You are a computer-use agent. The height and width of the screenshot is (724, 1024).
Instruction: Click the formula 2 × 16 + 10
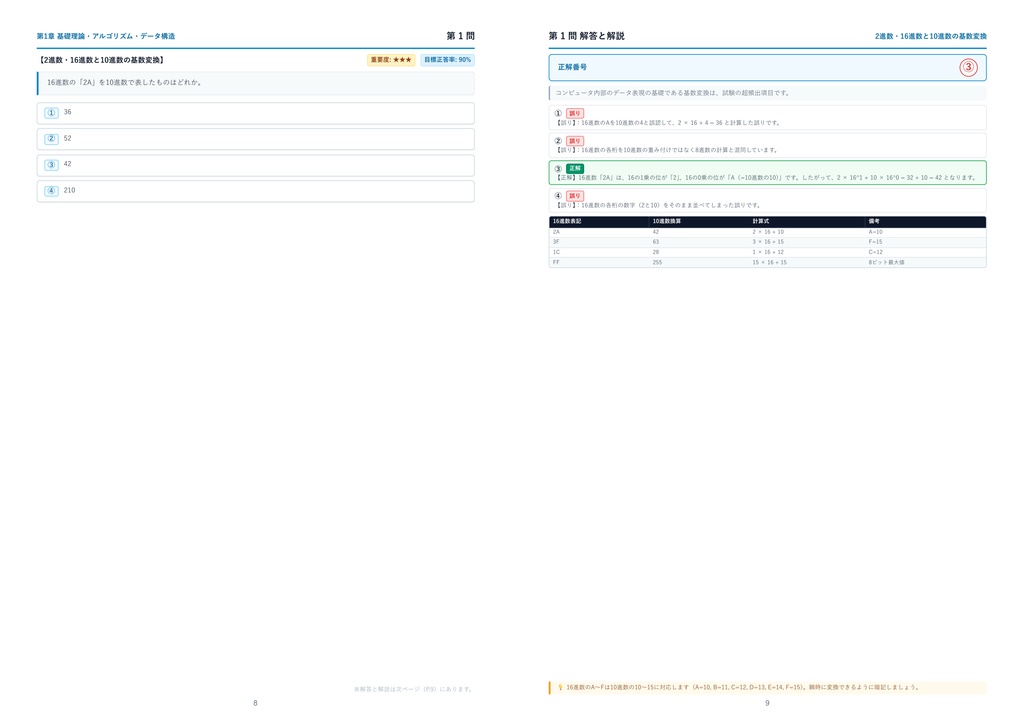(768, 232)
